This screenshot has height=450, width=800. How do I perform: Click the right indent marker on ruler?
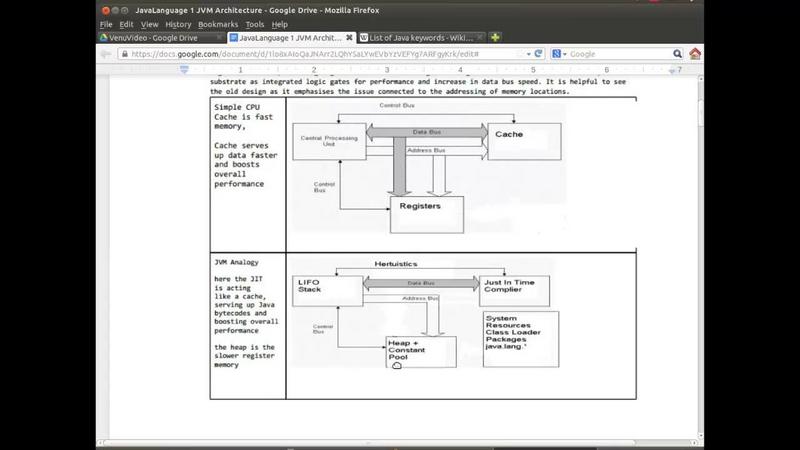click(672, 70)
